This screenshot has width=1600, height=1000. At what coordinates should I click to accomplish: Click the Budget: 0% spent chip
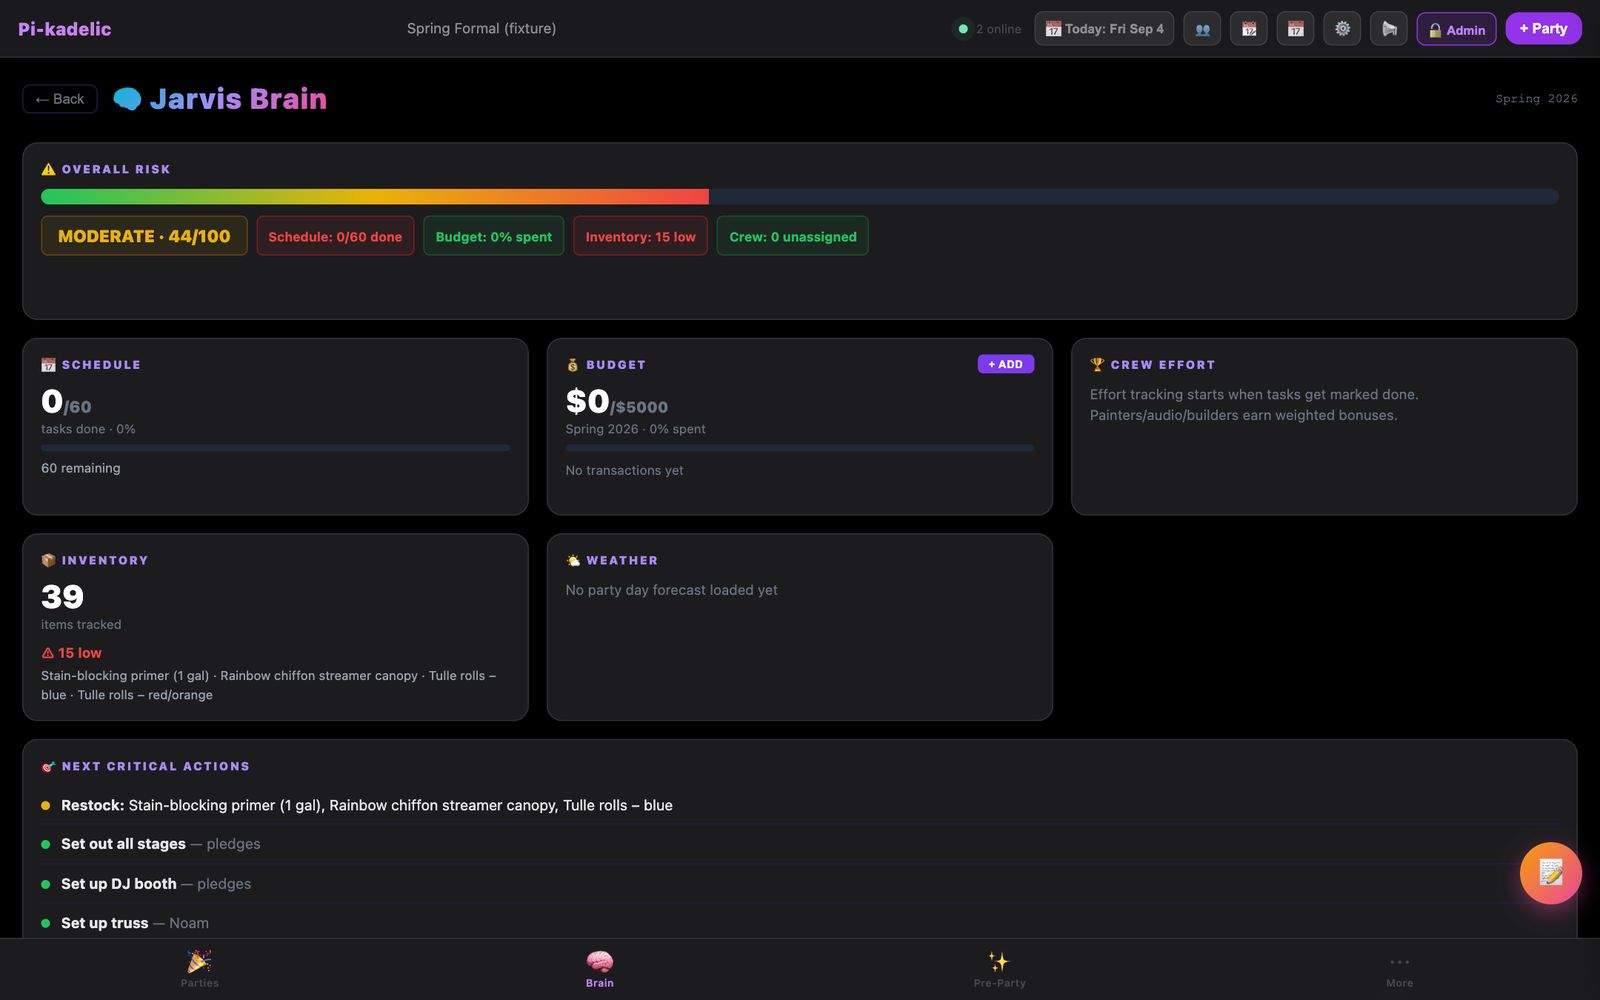pyautogui.click(x=493, y=236)
